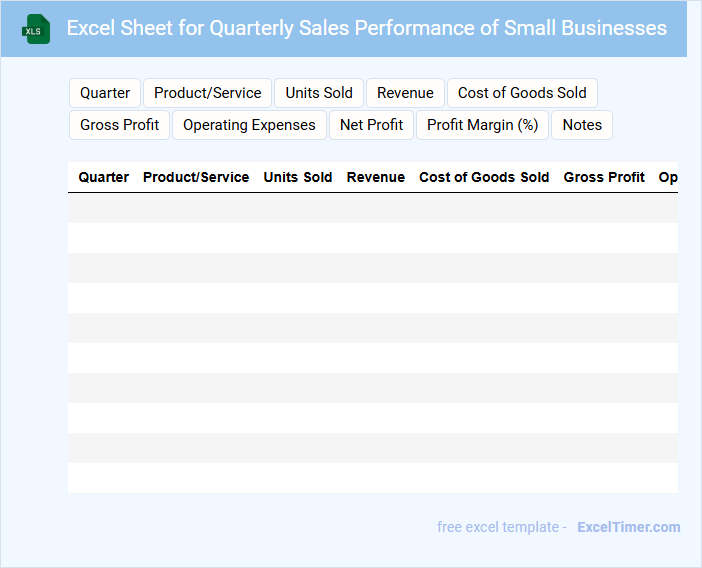Screen dimensions: 702x568
Task: Select the Product/Service table column header
Action: click(x=196, y=177)
